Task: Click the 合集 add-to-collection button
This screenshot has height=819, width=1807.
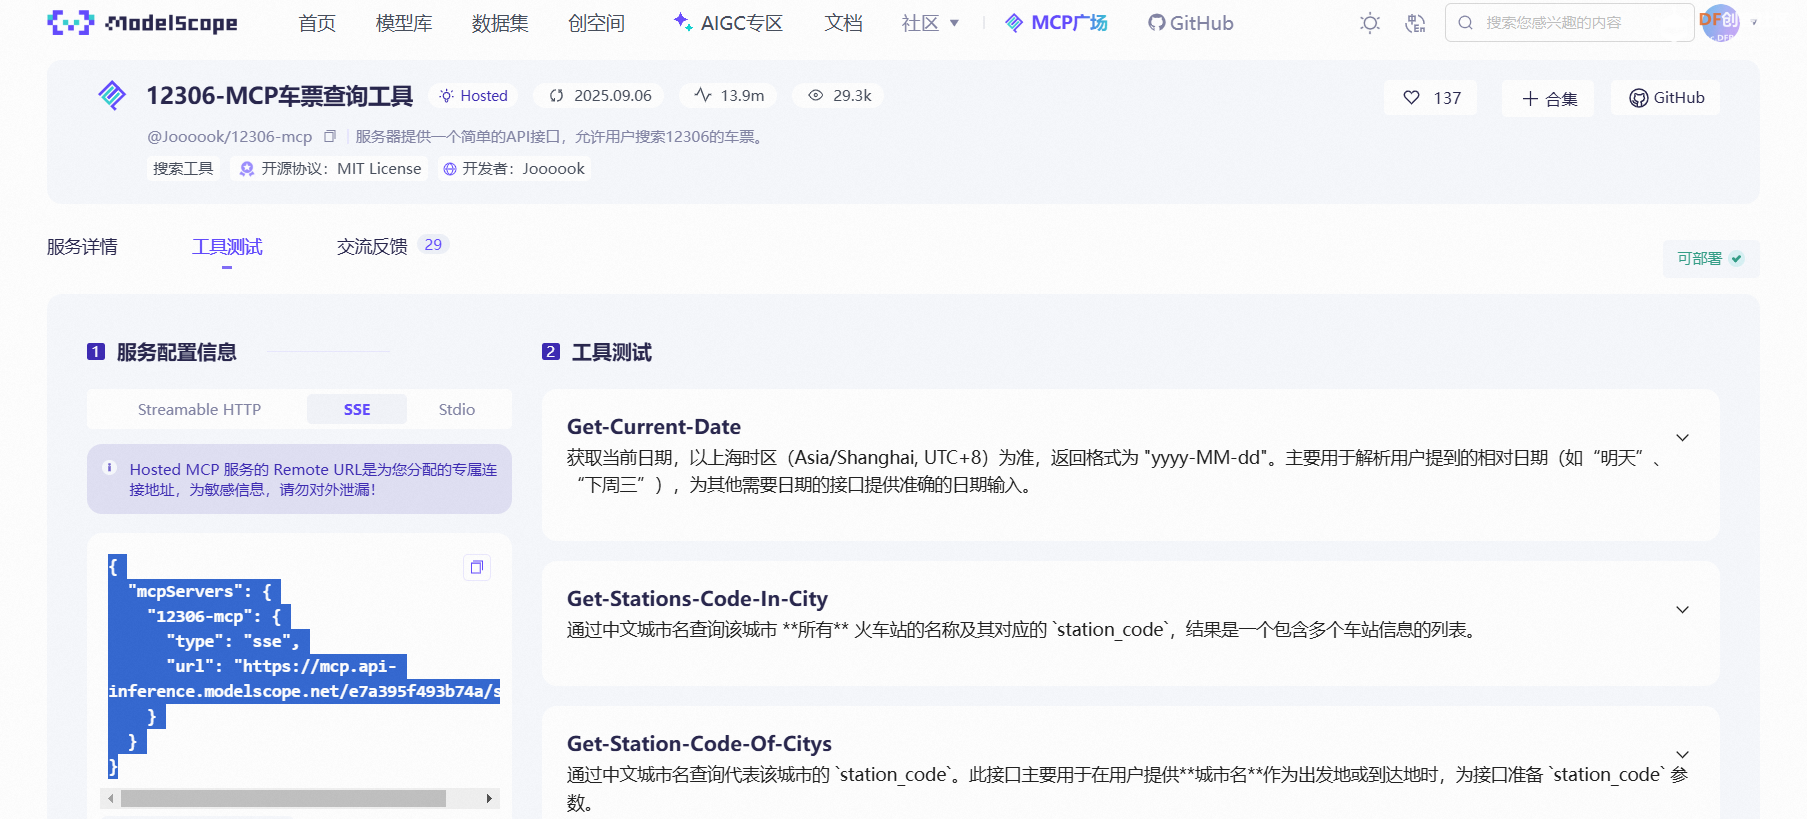Action: [x=1549, y=98]
